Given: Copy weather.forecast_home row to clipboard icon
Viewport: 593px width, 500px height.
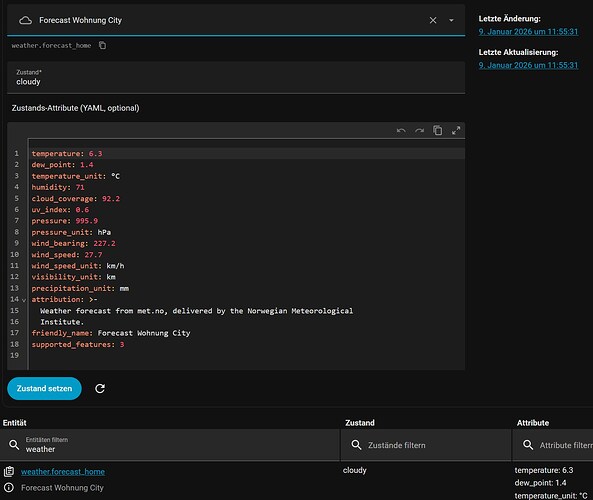Looking at the screenshot, I should coord(9,471).
